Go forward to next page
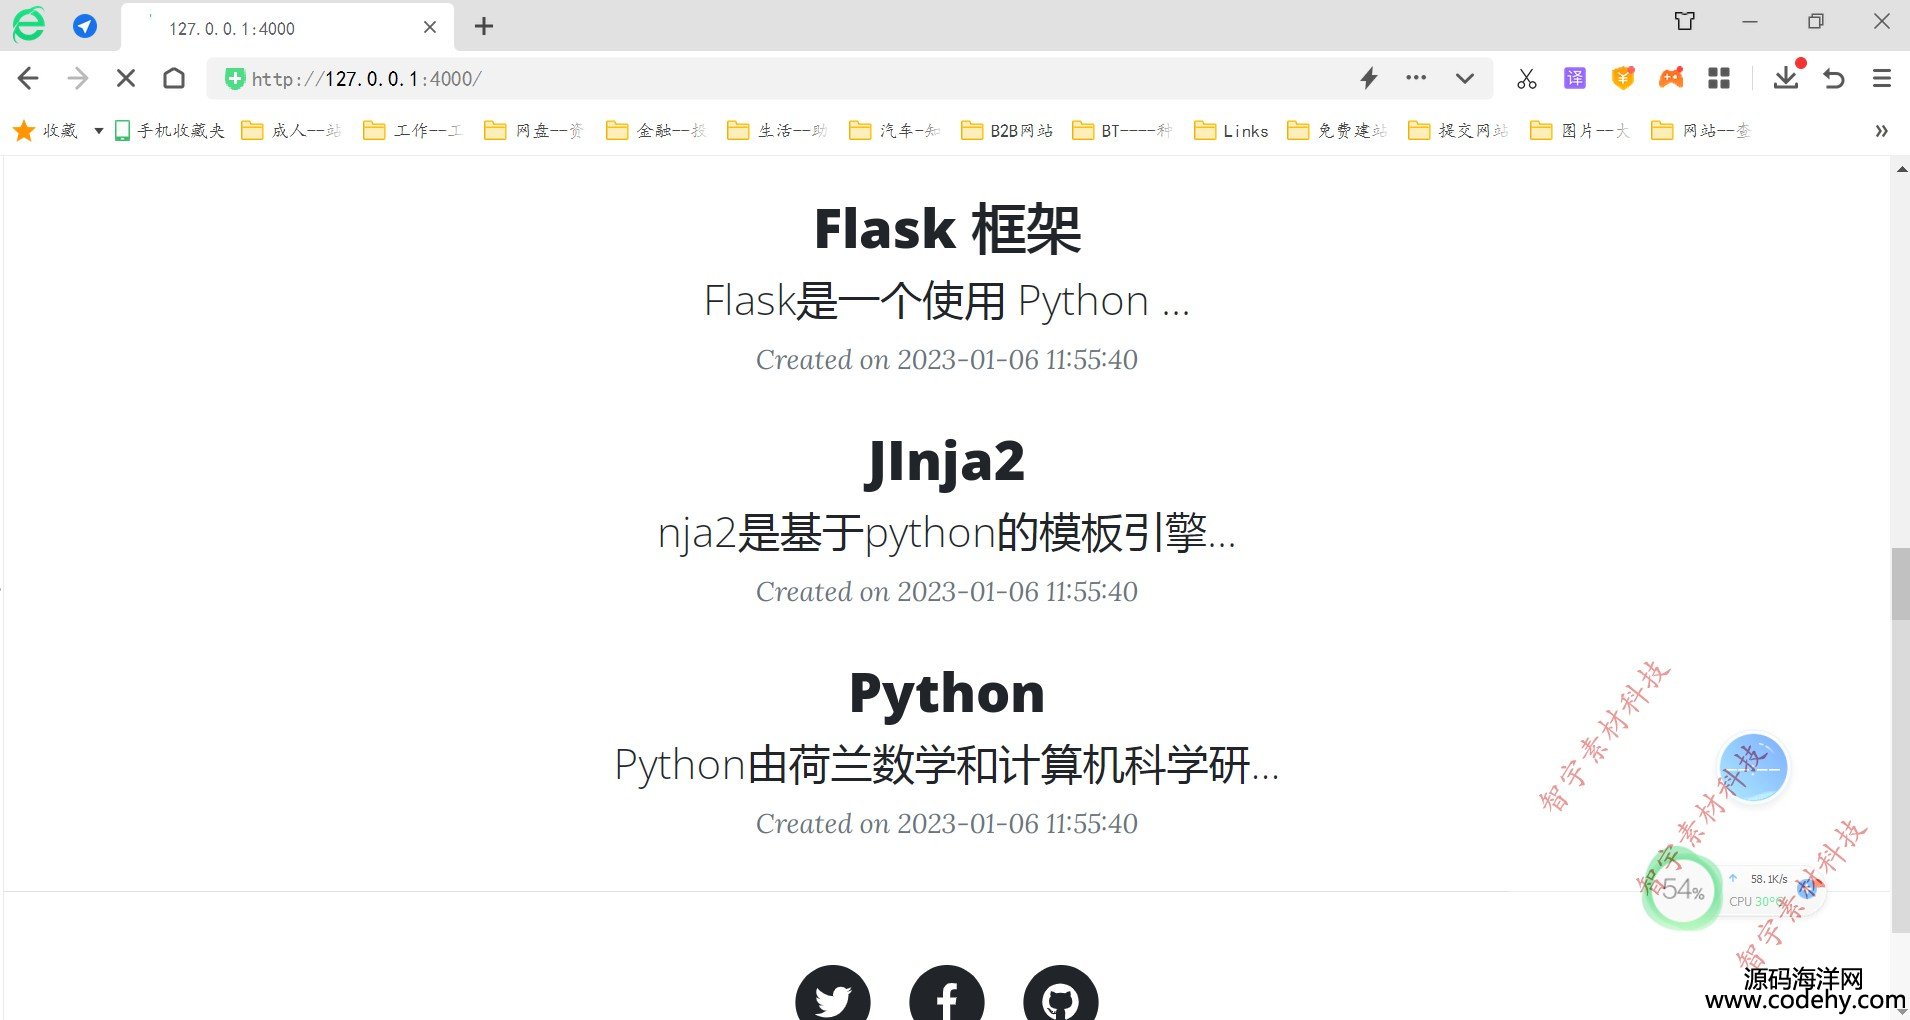This screenshot has width=1910, height=1020. pos(77,78)
